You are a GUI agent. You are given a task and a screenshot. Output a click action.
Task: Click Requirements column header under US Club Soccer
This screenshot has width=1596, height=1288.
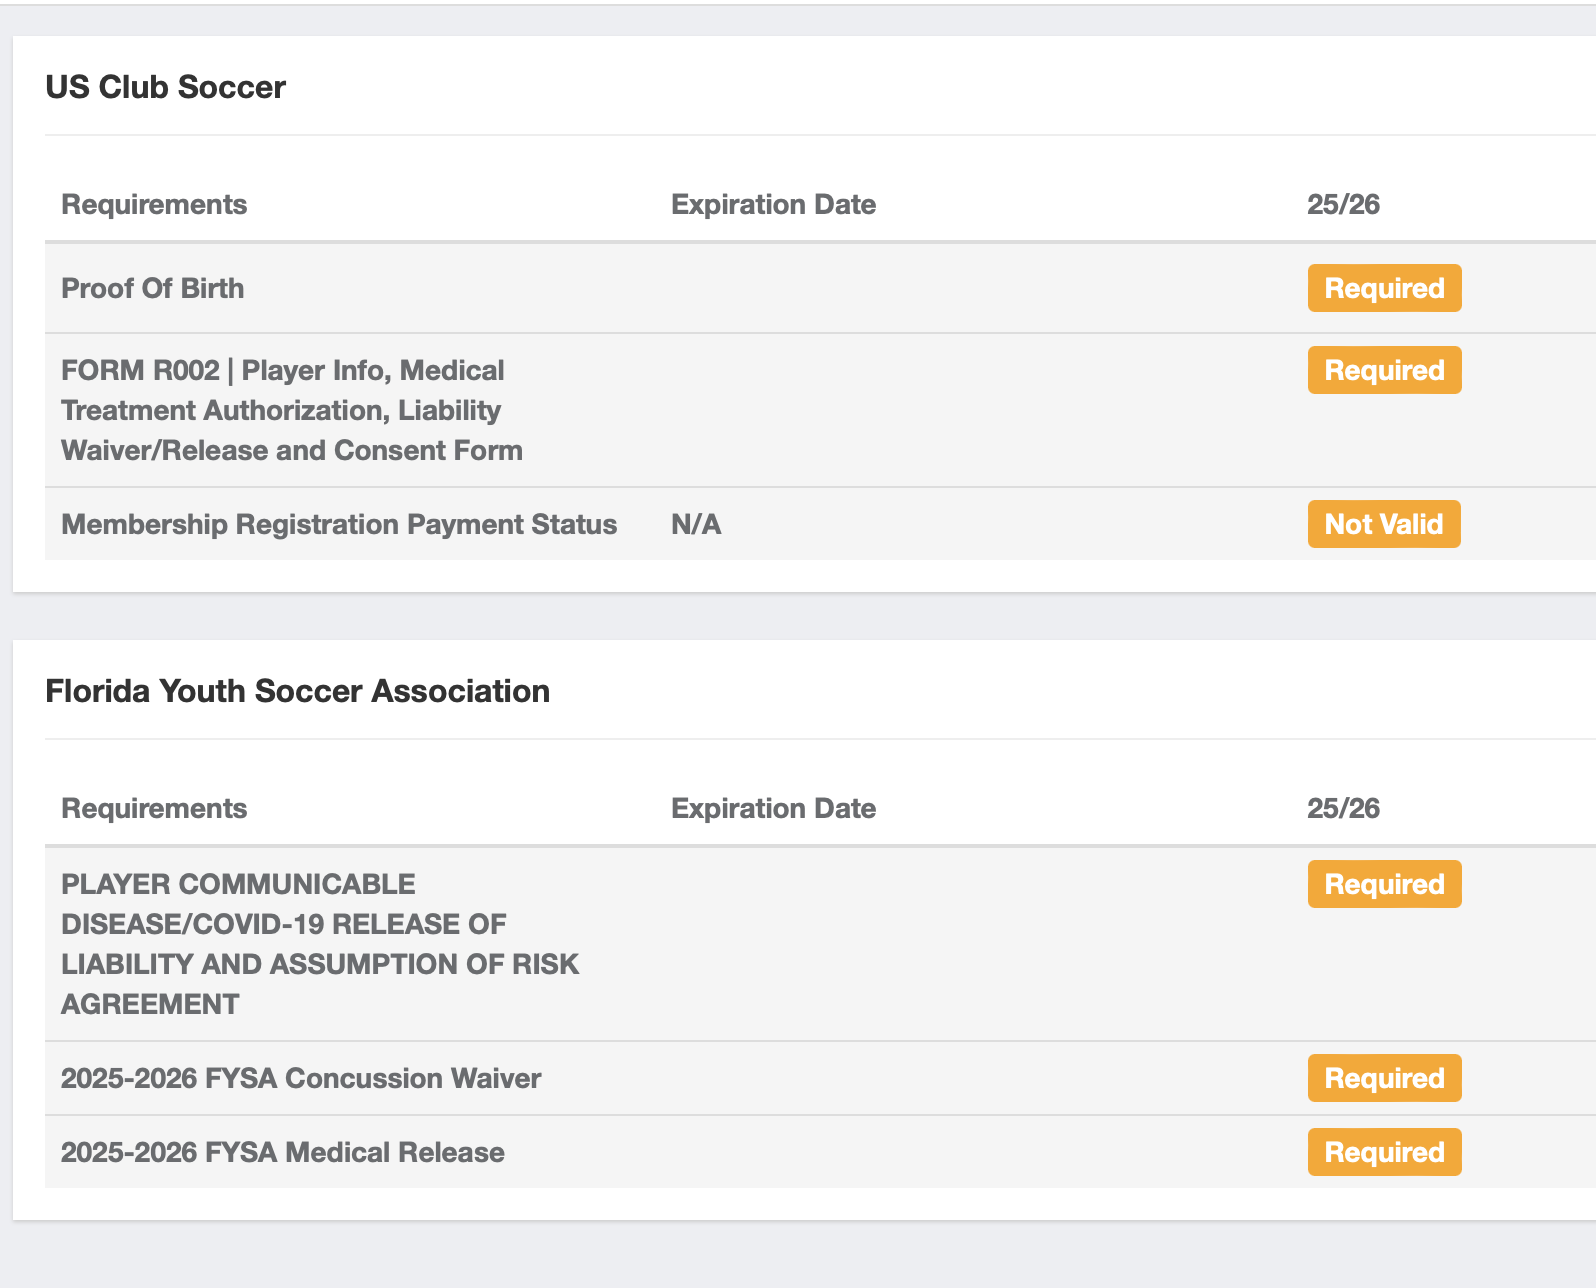click(x=154, y=204)
